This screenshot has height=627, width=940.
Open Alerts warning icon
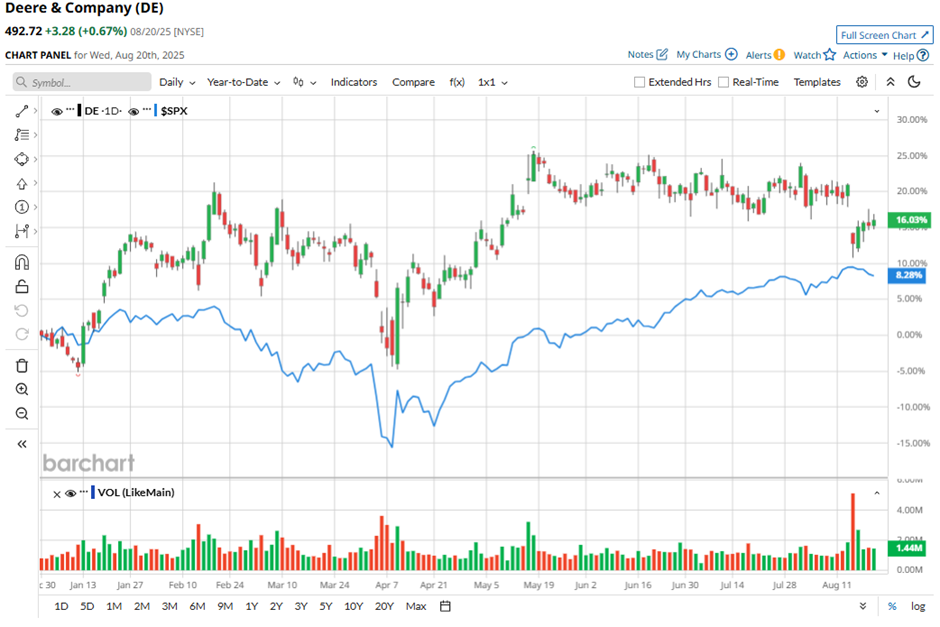coord(779,55)
